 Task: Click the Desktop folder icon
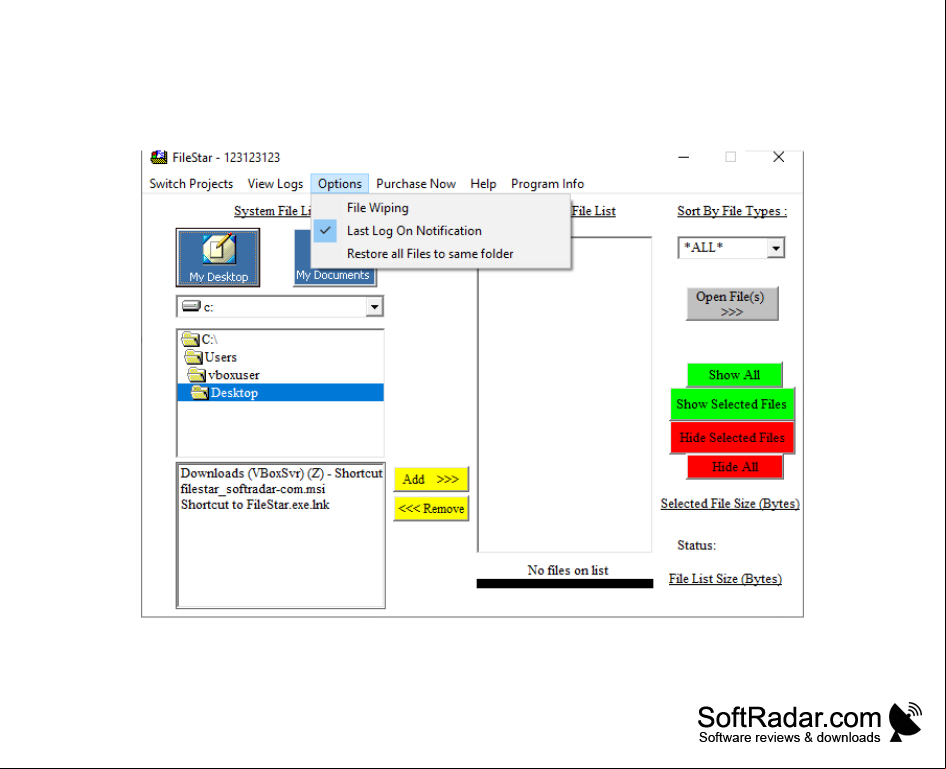pos(200,393)
